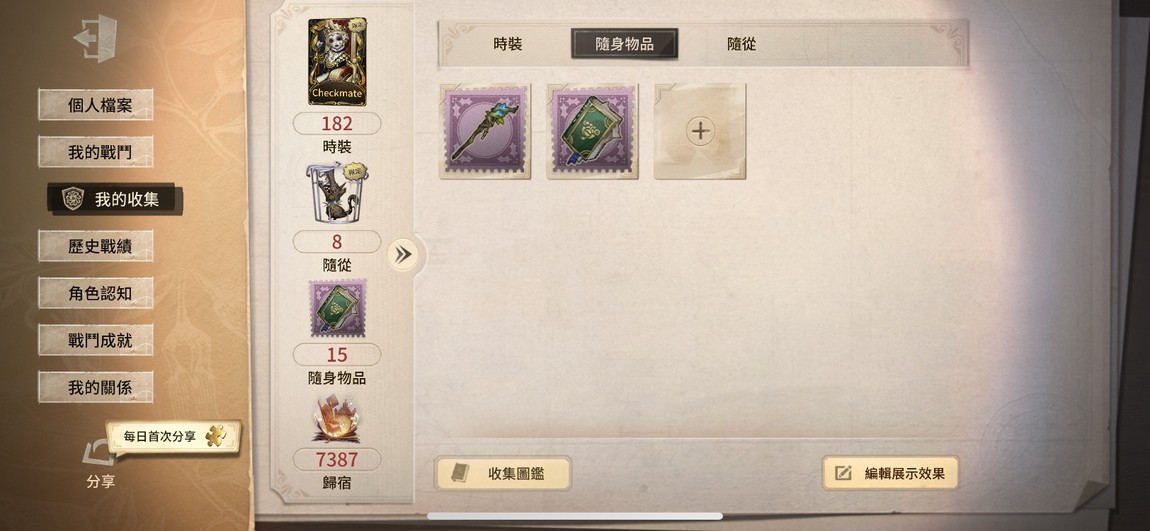
Task: Click the exit door icon
Action: click(x=95, y=37)
